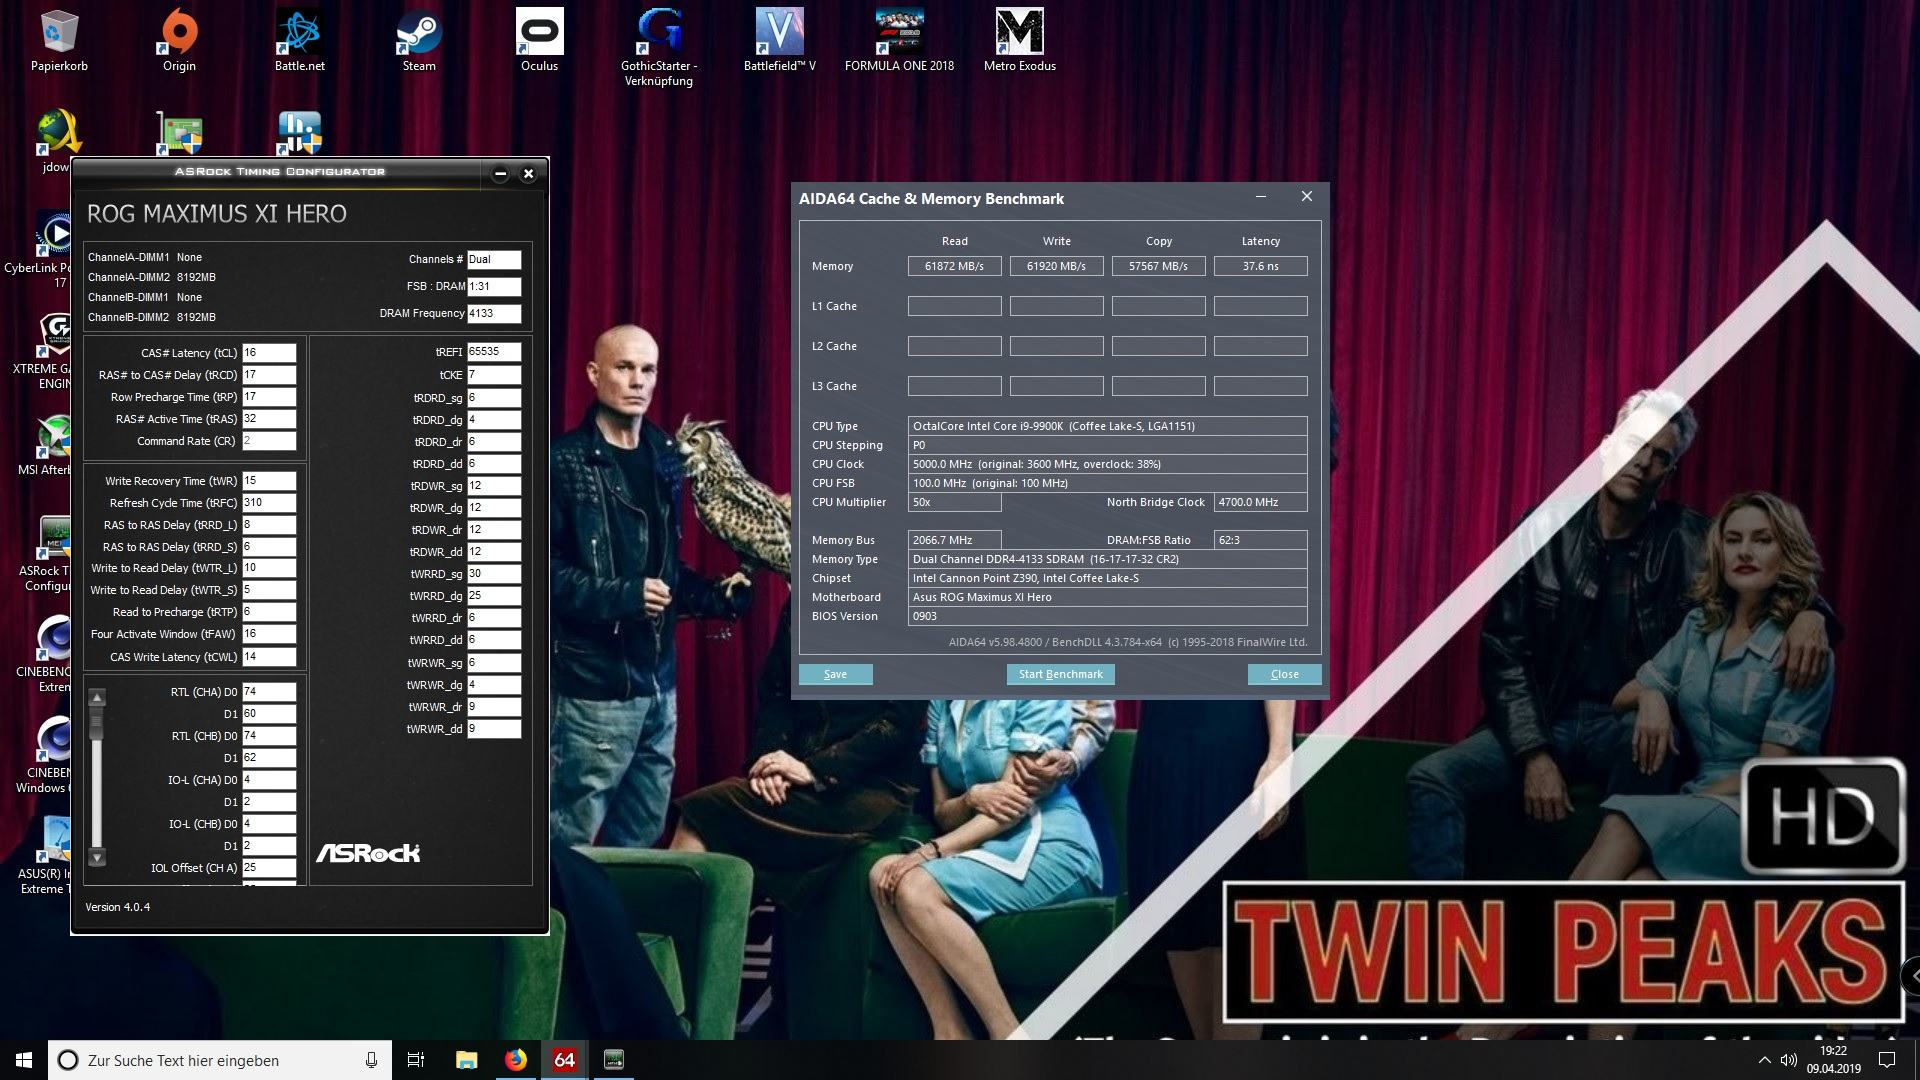Open the Battle.net desktop shortcut
The image size is (1920, 1080).
299,40
